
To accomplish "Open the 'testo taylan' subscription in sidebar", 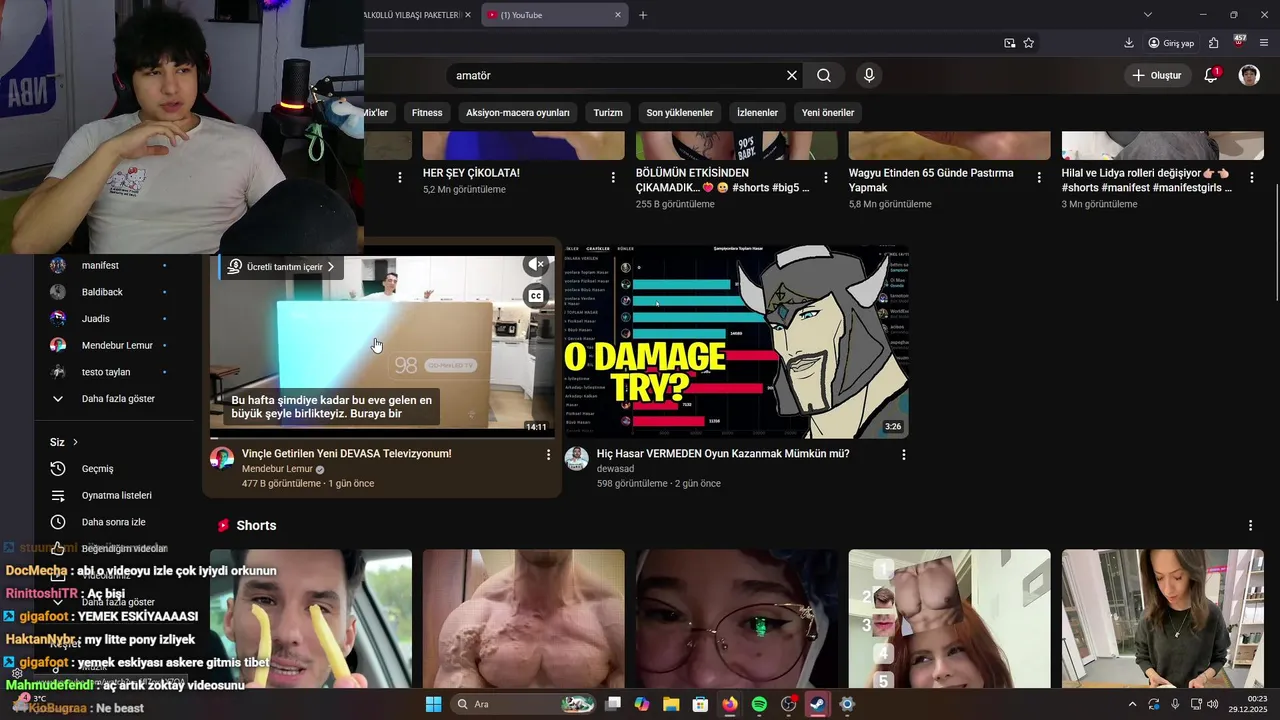I will [x=104, y=372].
